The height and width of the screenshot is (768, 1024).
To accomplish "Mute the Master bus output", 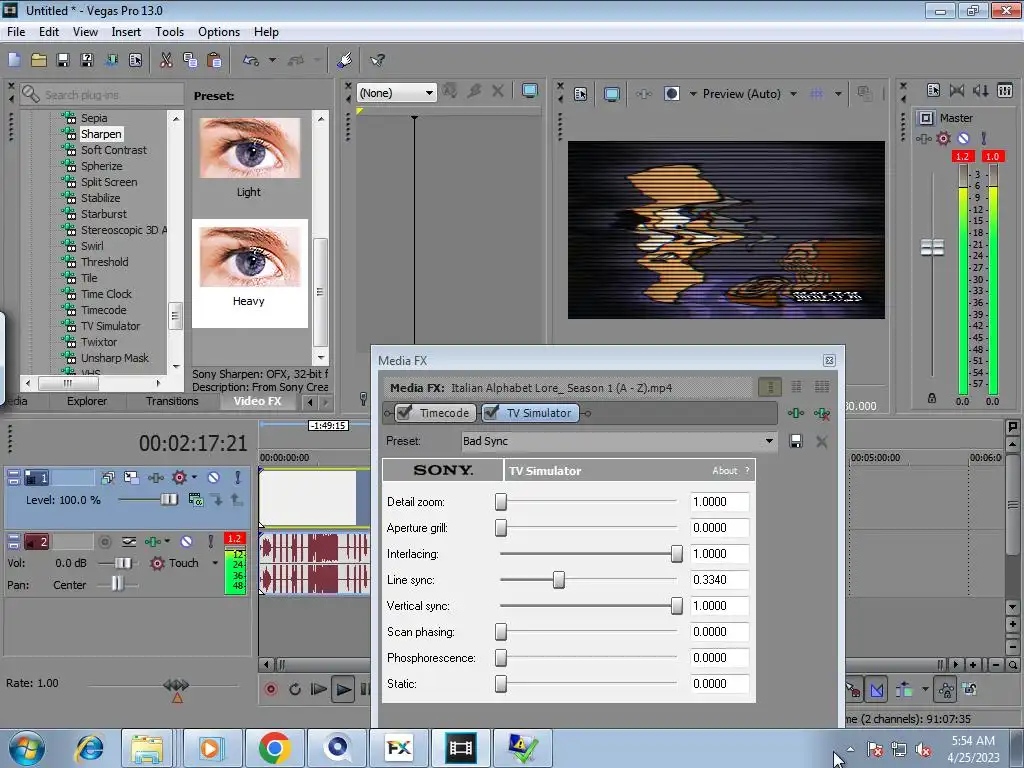I will [963, 138].
